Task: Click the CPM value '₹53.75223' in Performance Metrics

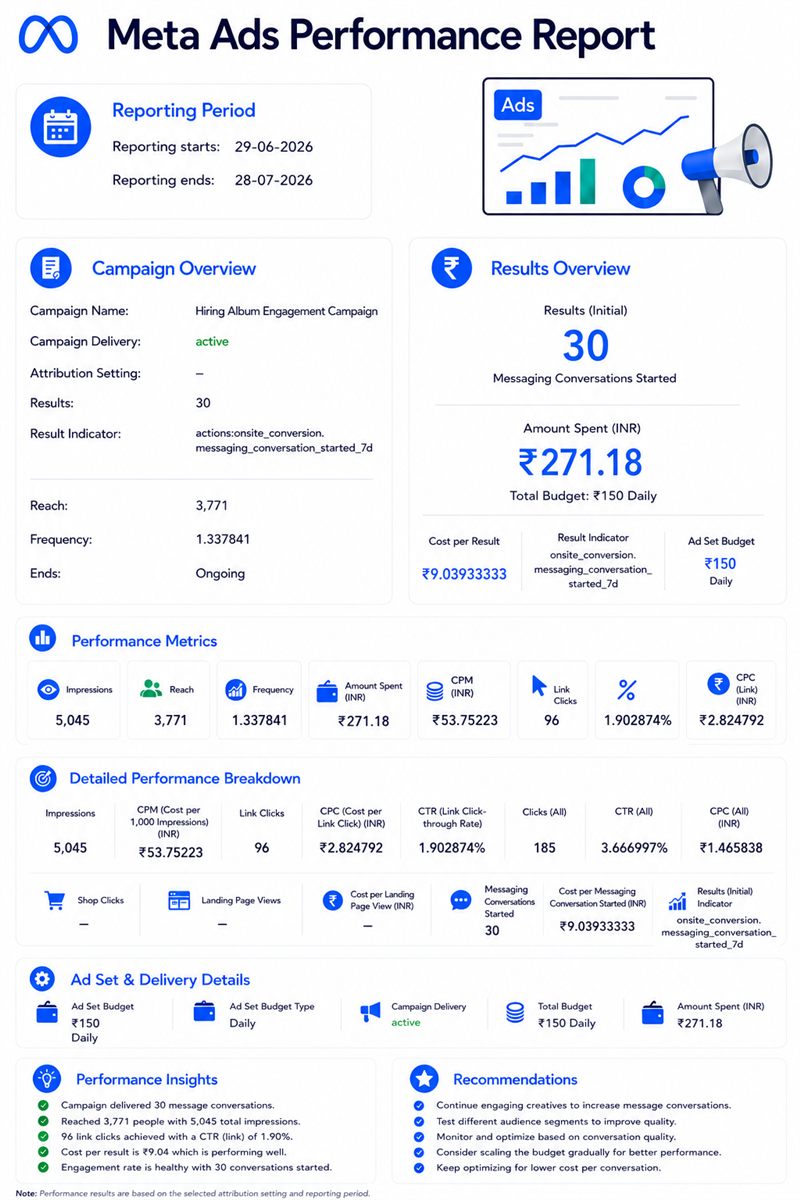Action: click(465, 720)
